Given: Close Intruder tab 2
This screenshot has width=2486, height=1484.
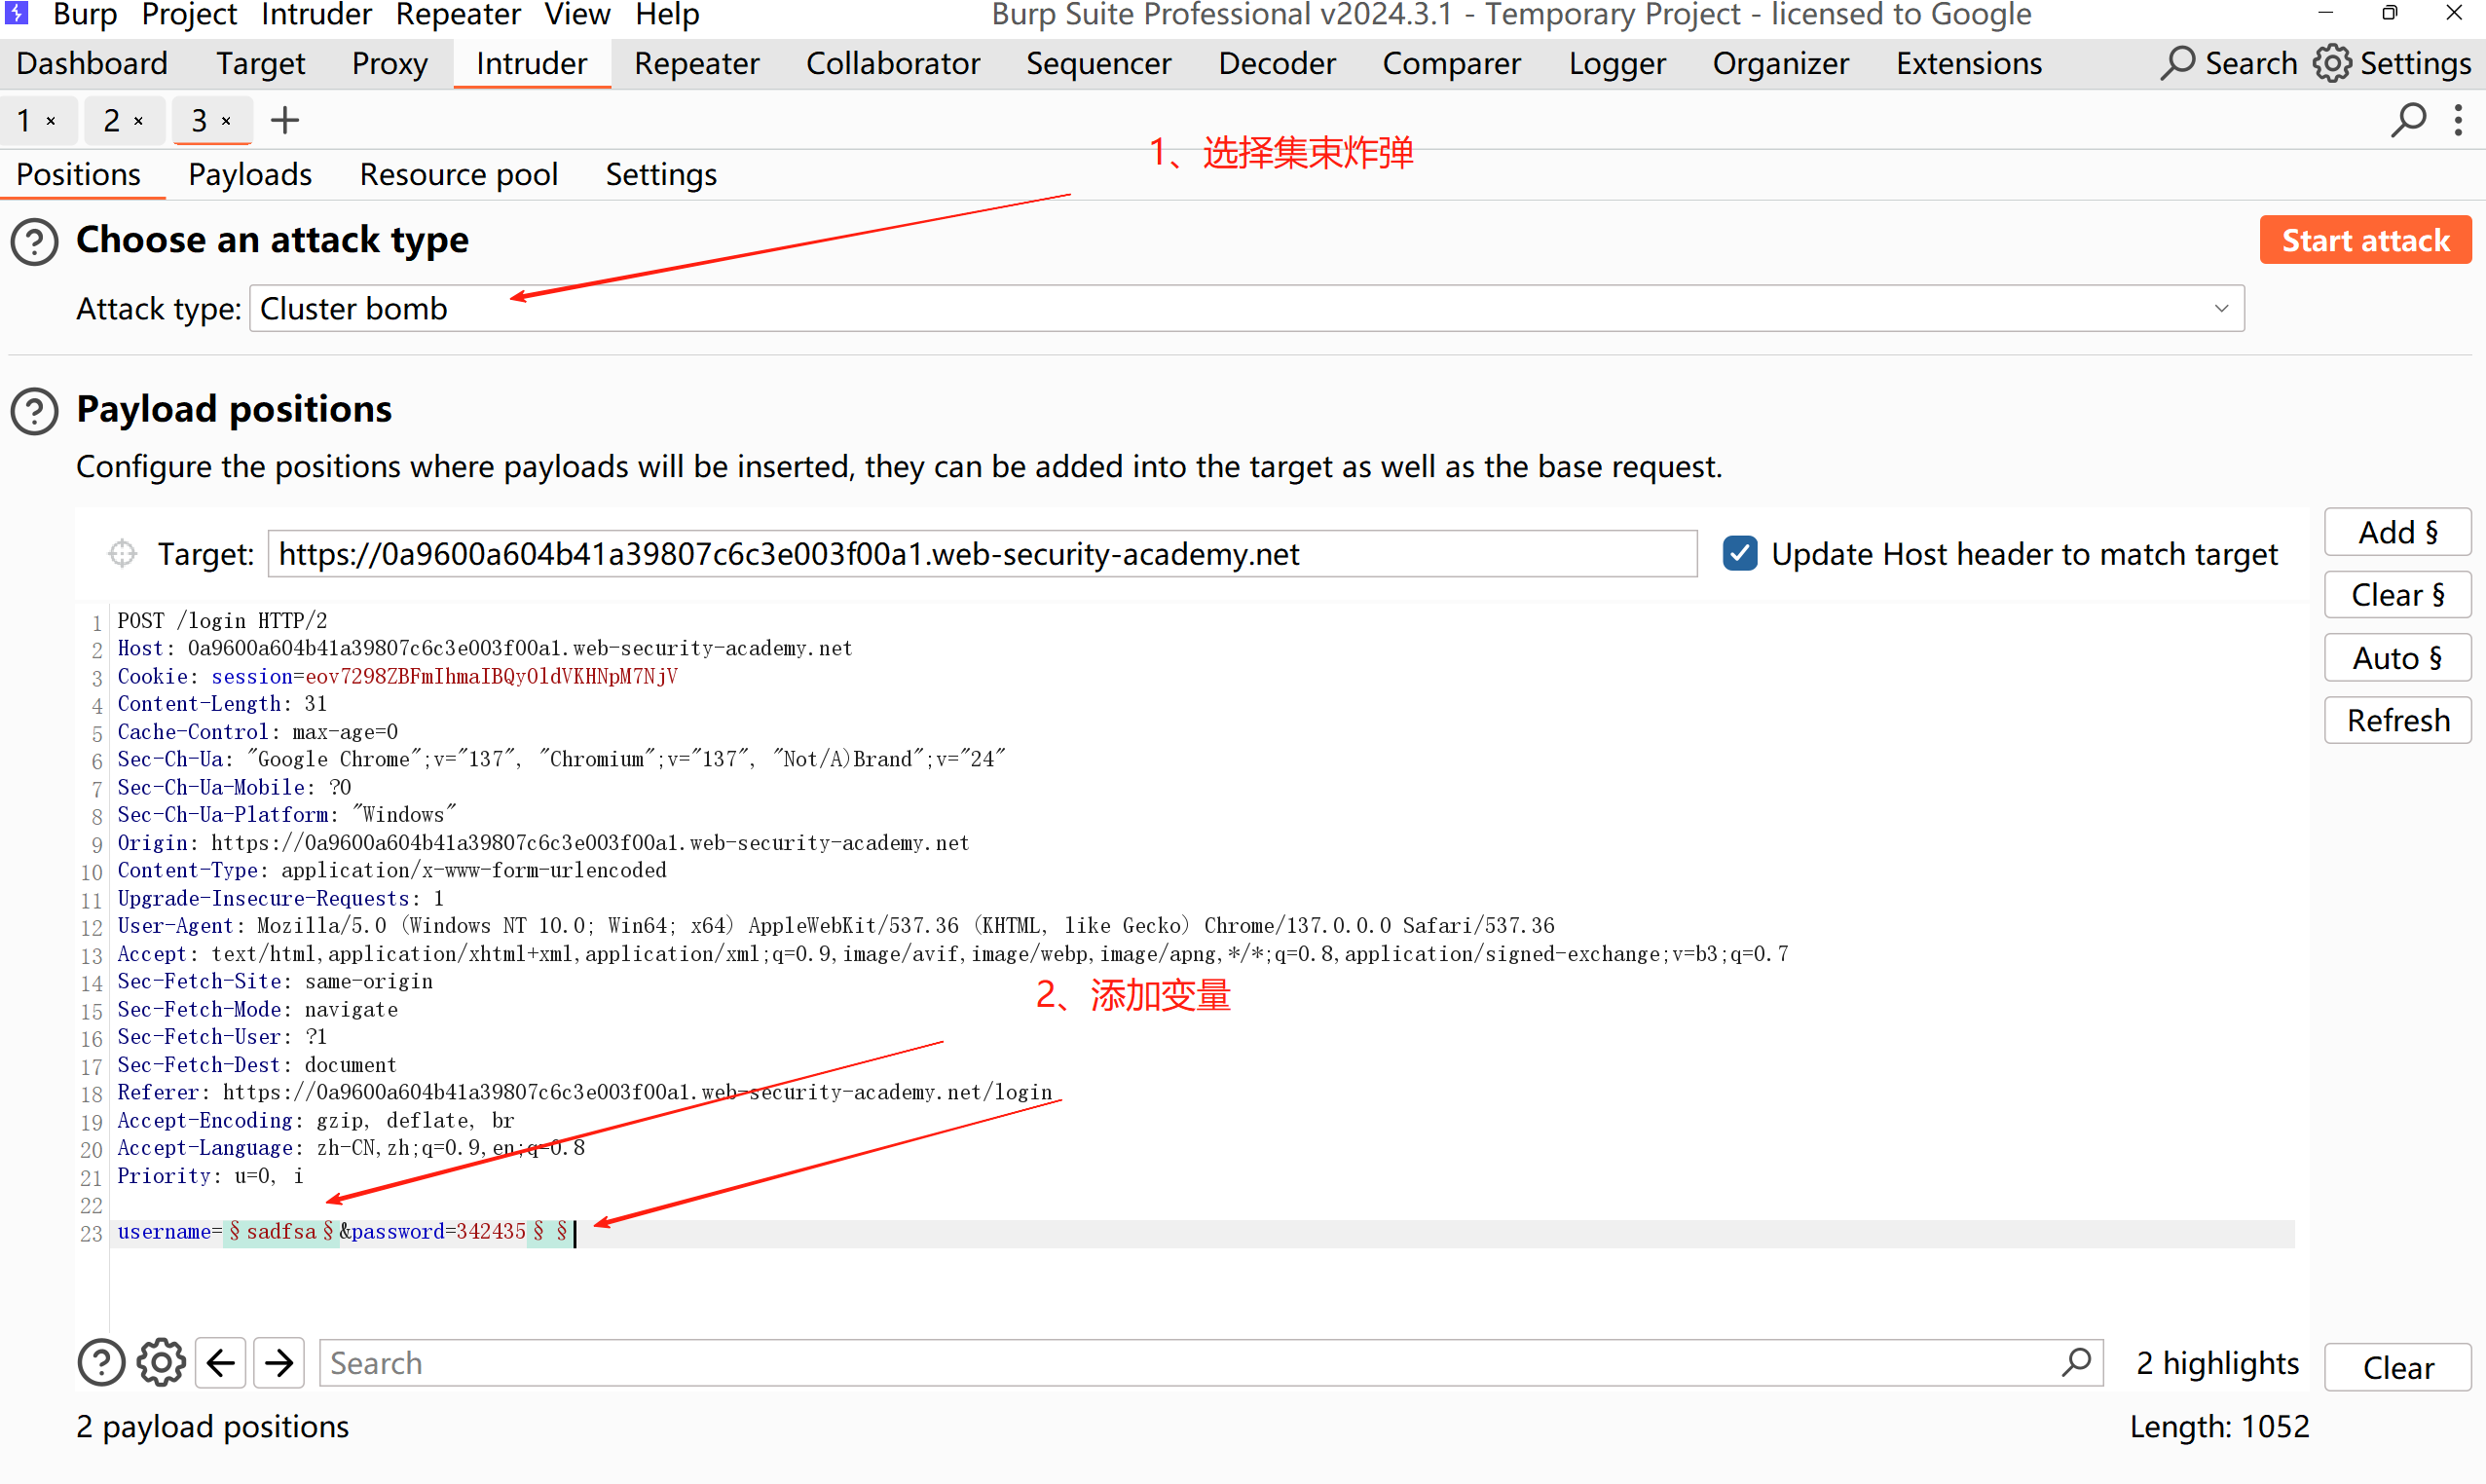Looking at the screenshot, I should [139, 121].
